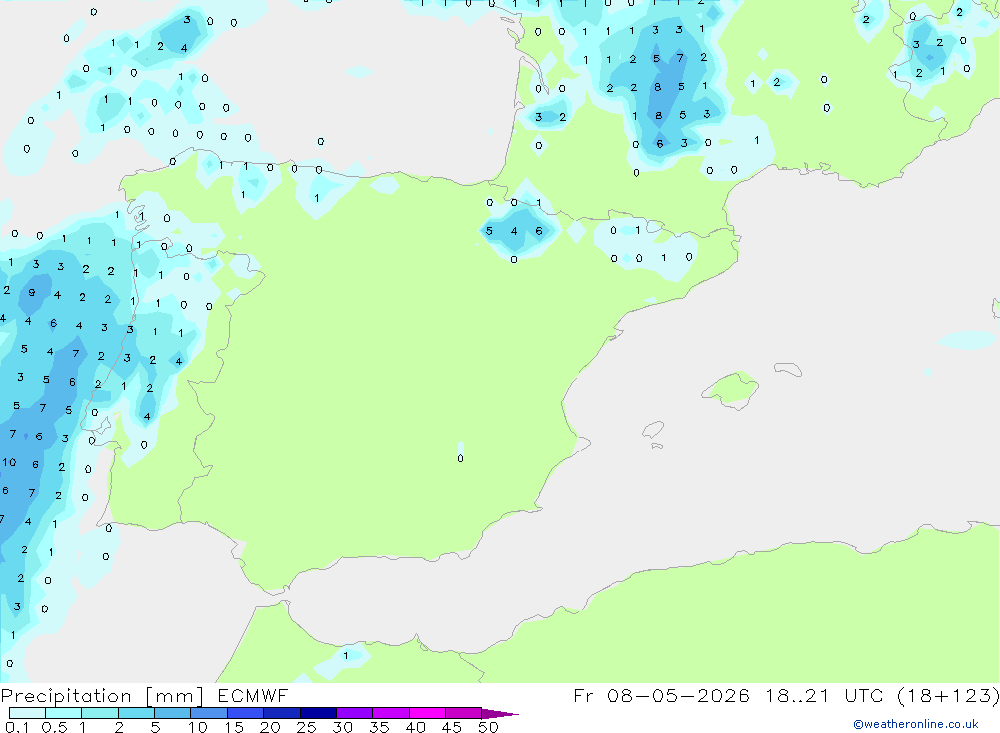This screenshot has width=1000, height=733.
Task: Click the Menorca island outline
Action: click(x=788, y=369)
